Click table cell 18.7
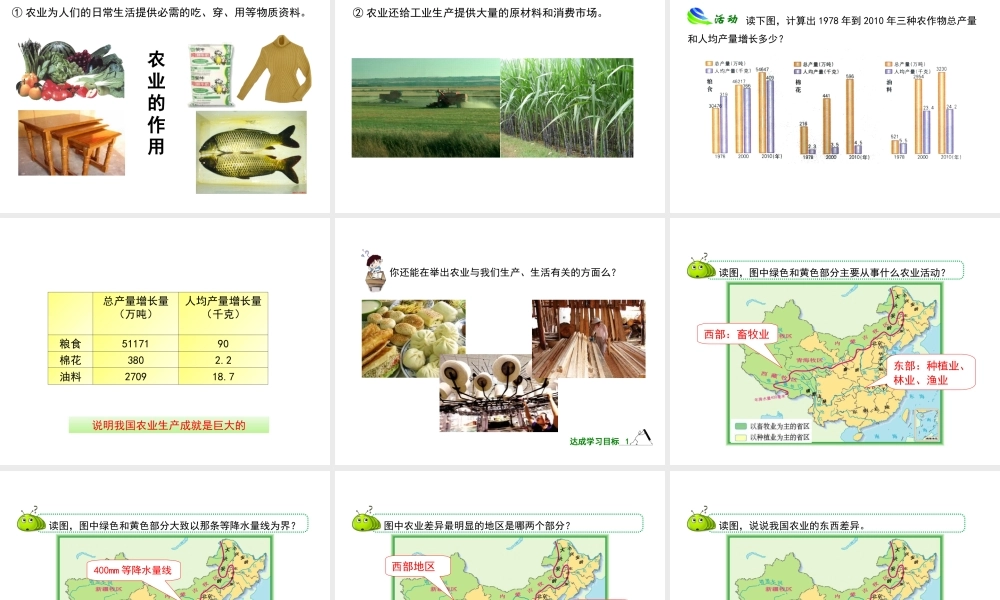This screenshot has height=600, width=1000. pos(223,376)
